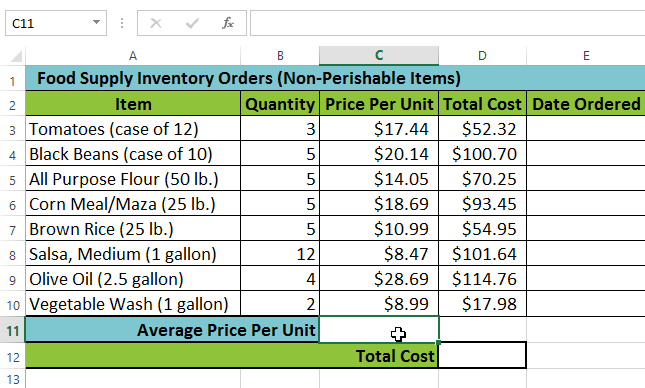The height and width of the screenshot is (388, 645).
Task: Select the Olive Oil (2.5 gallon) cell
Action: 133,279
